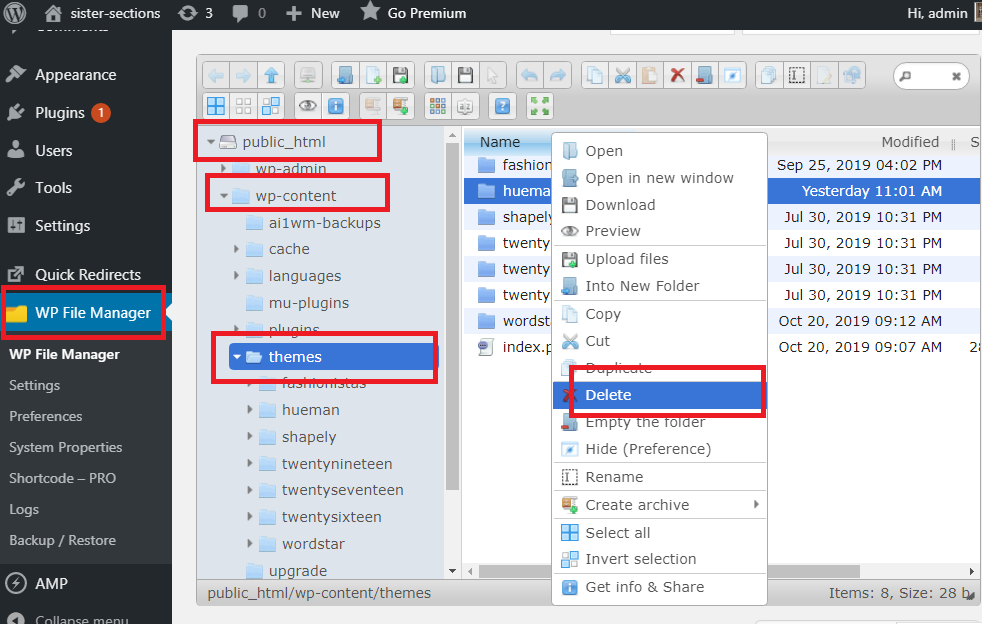
Task: Click Go Premium in admin bar
Action: 414,13
